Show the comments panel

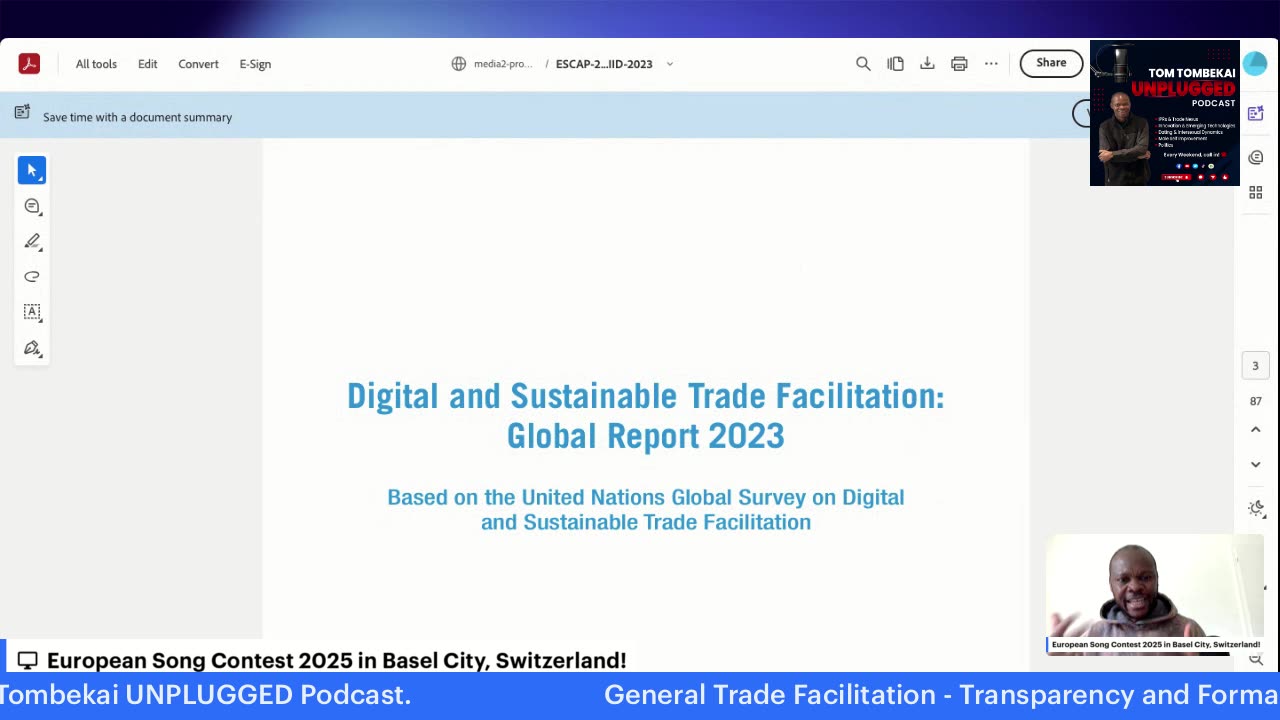pyautogui.click(x=1256, y=157)
